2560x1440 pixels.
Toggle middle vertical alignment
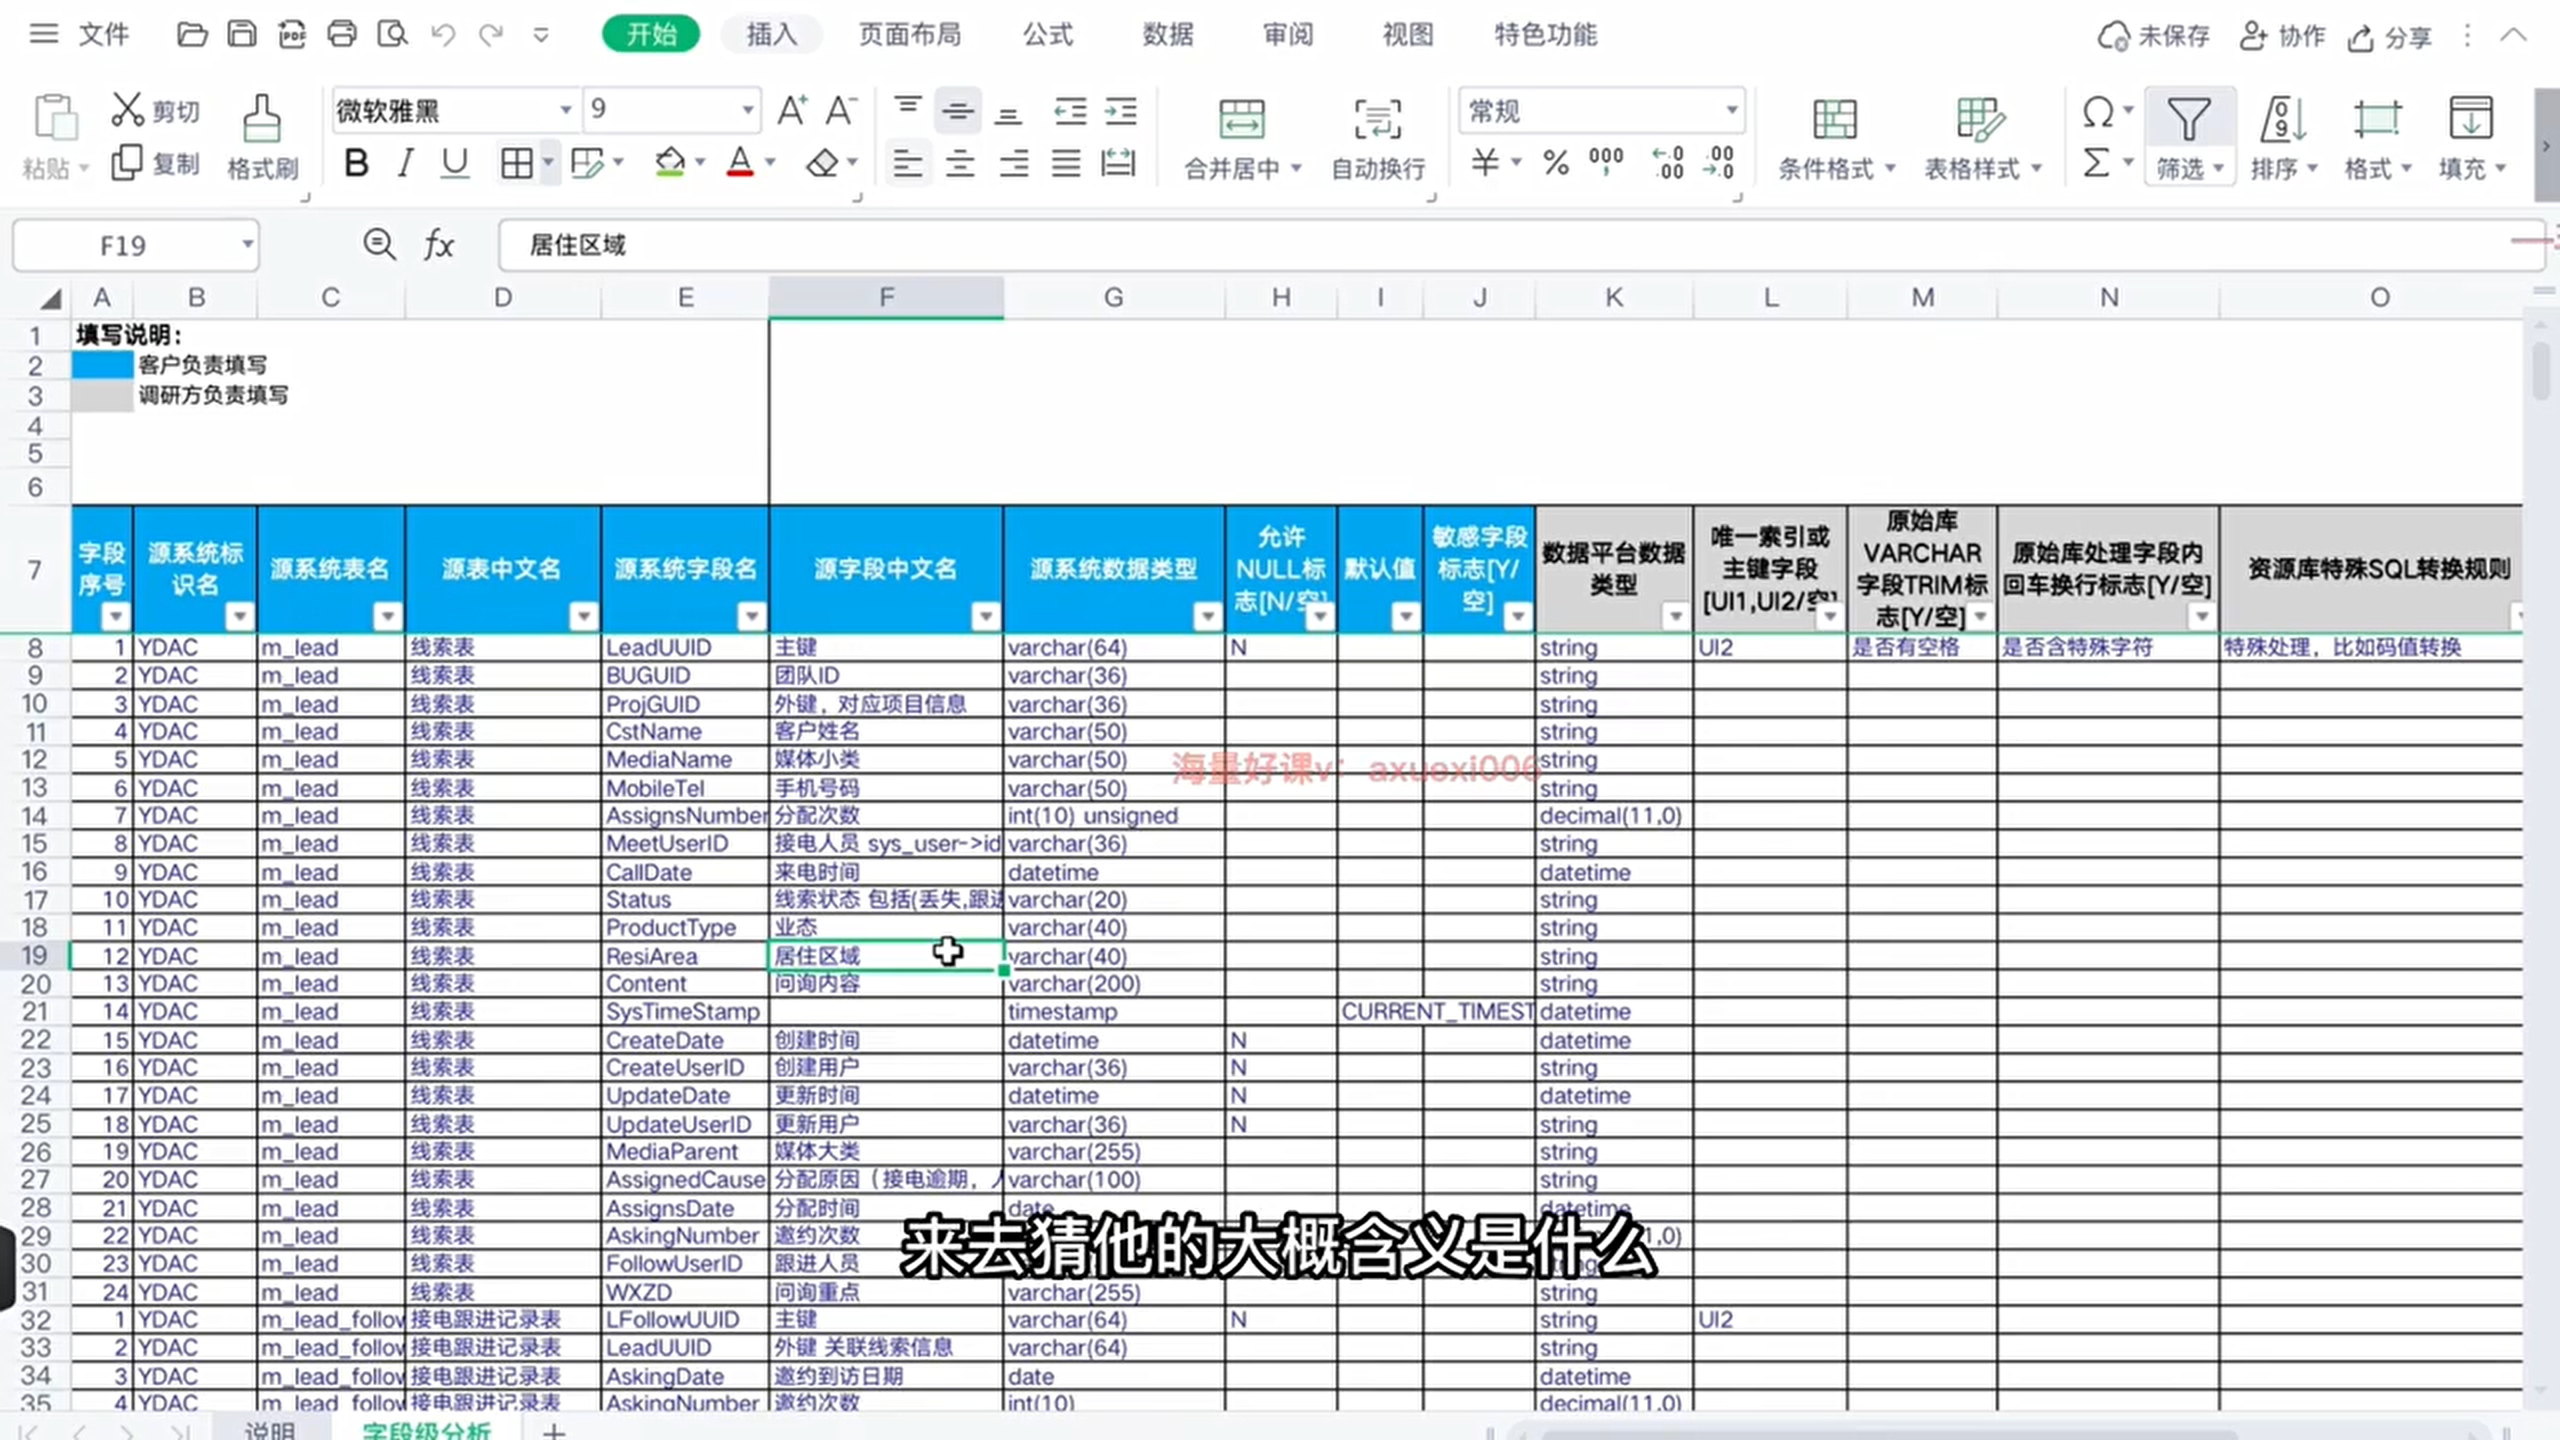click(x=957, y=110)
